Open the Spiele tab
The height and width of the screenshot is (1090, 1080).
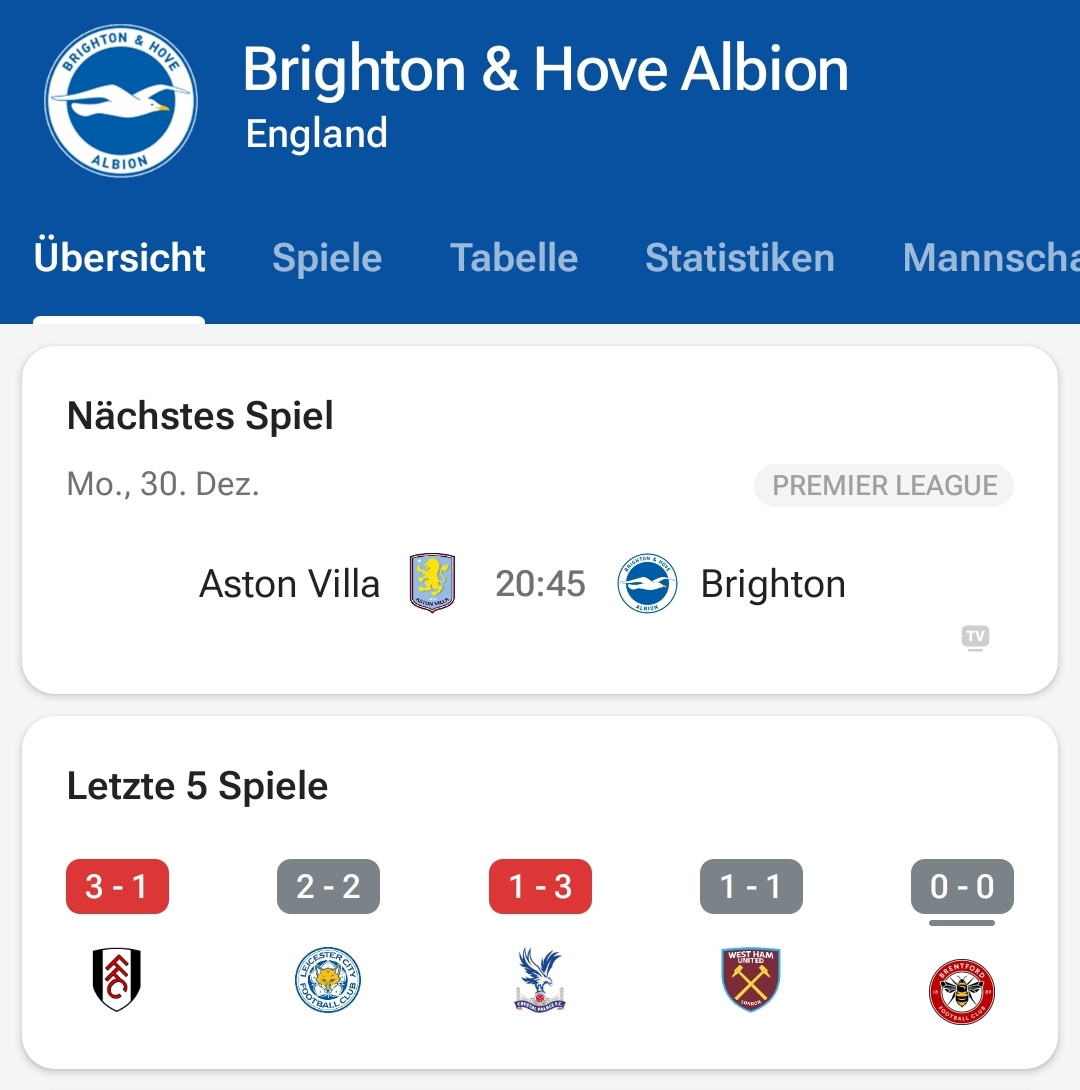[x=327, y=258]
